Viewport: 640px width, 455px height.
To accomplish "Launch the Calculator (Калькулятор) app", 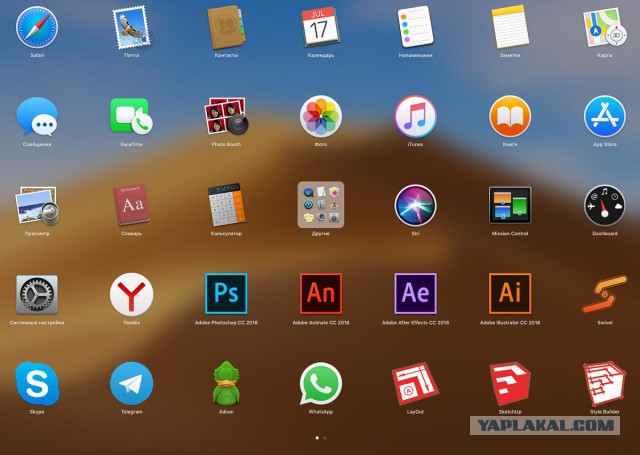I will point(226,206).
